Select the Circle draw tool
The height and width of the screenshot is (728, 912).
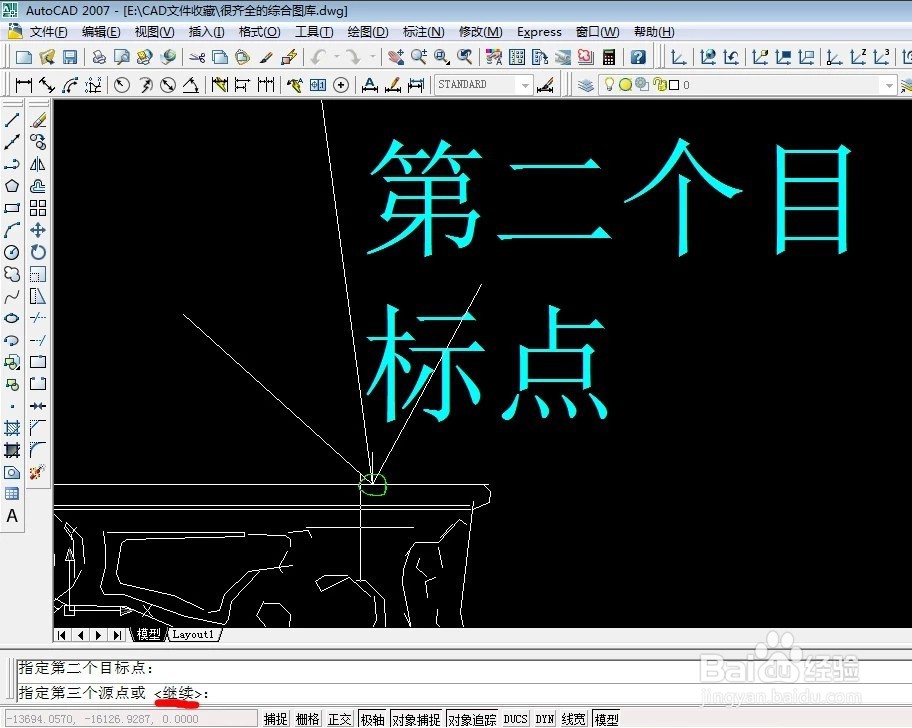[12, 252]
